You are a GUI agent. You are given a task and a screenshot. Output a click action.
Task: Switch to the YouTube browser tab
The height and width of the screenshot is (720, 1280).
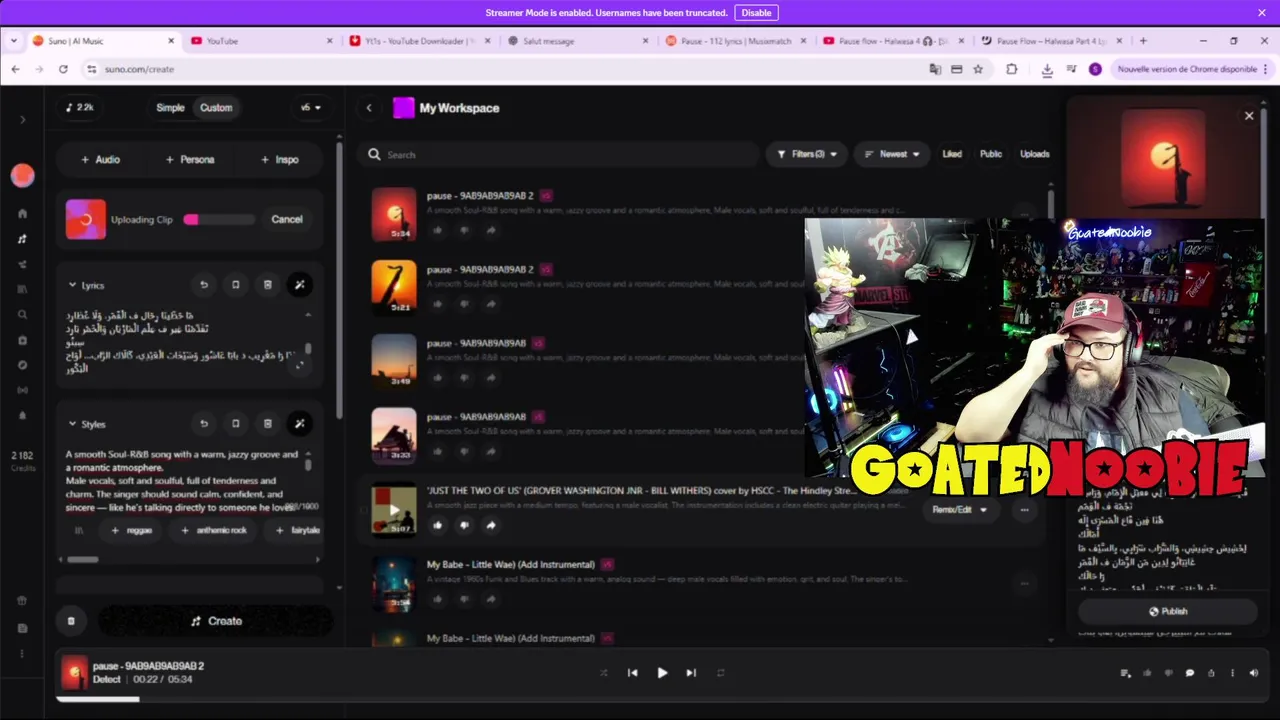[x=260, y=41]
